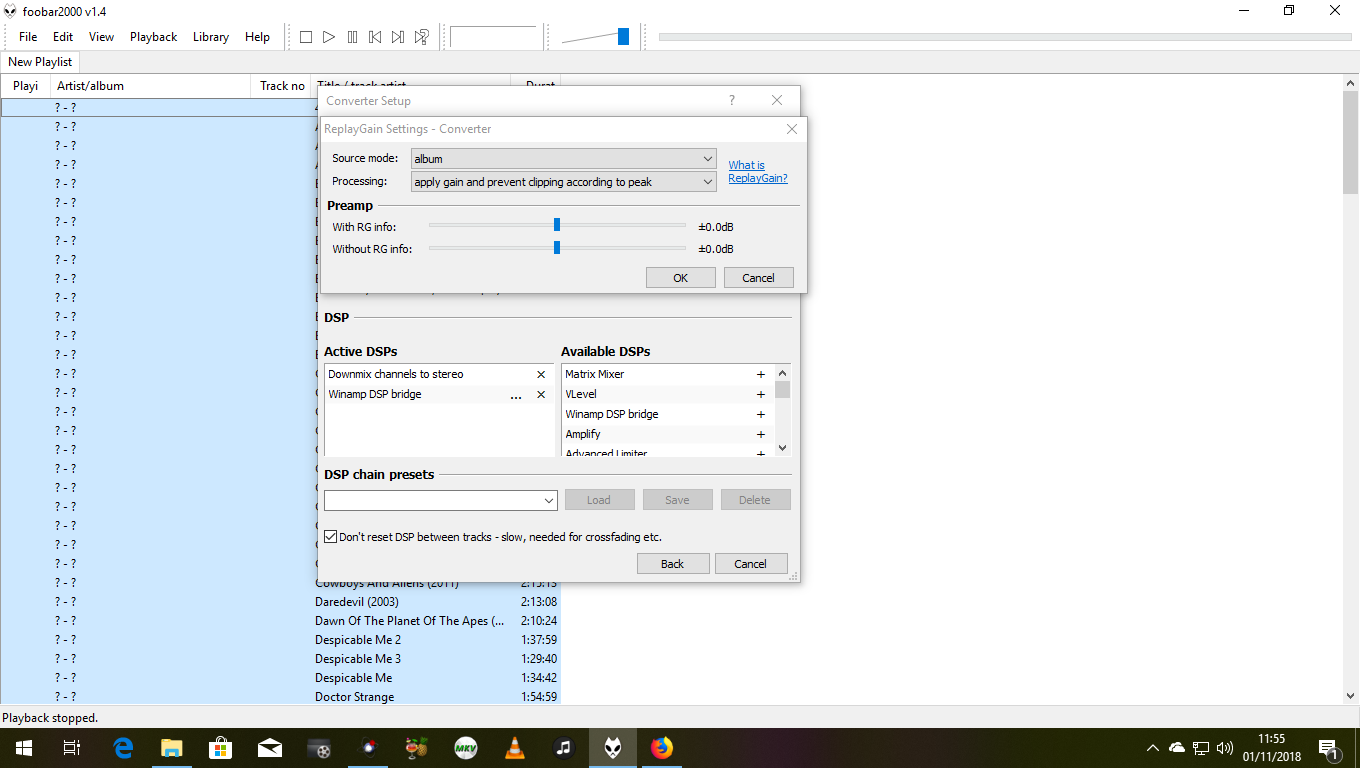The width and height of the screenshot is (1360, 768).
Task: Click the system tray volume icon
Action: click(1225, 748)
